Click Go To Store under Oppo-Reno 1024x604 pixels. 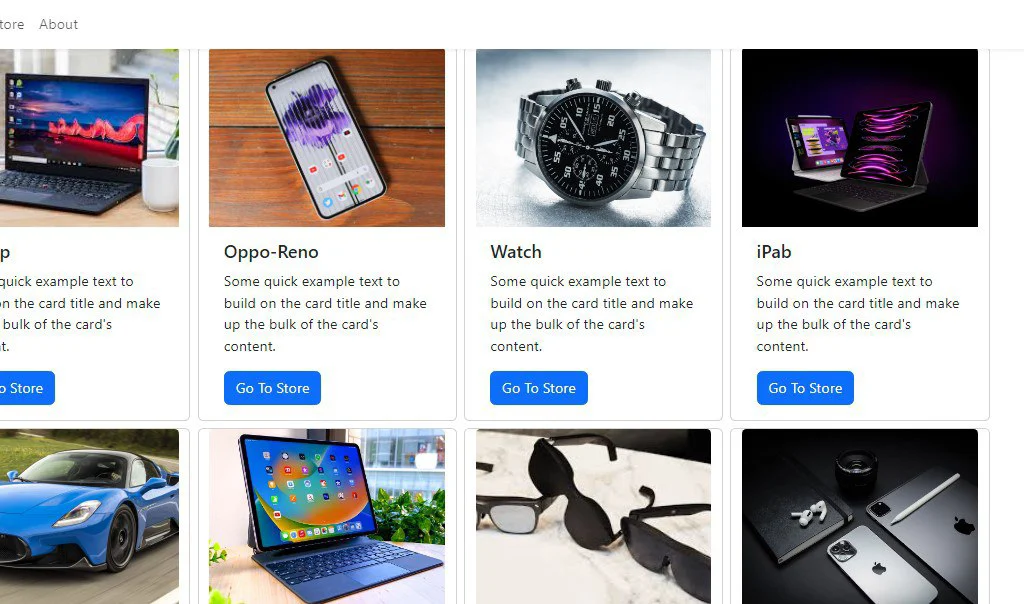[x=272, y=388]
